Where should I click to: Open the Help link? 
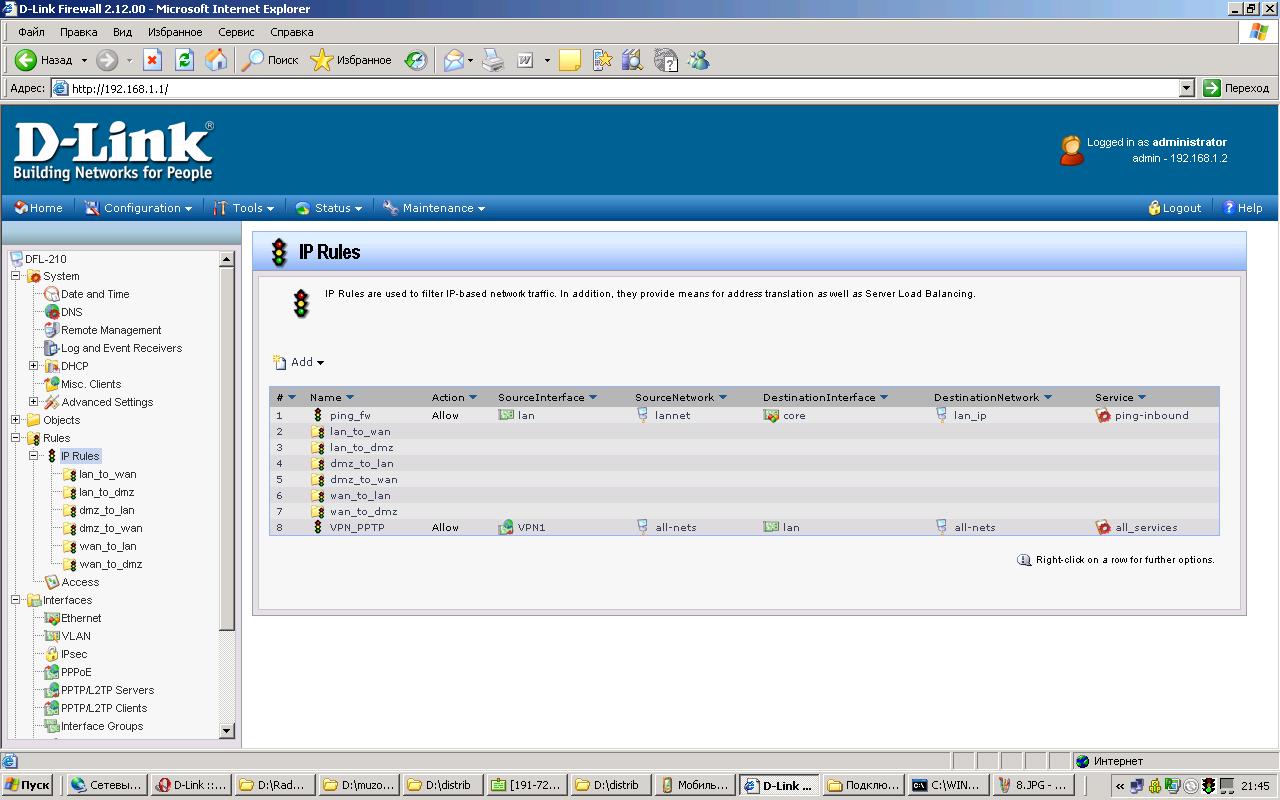click(x=1243, y=208)
